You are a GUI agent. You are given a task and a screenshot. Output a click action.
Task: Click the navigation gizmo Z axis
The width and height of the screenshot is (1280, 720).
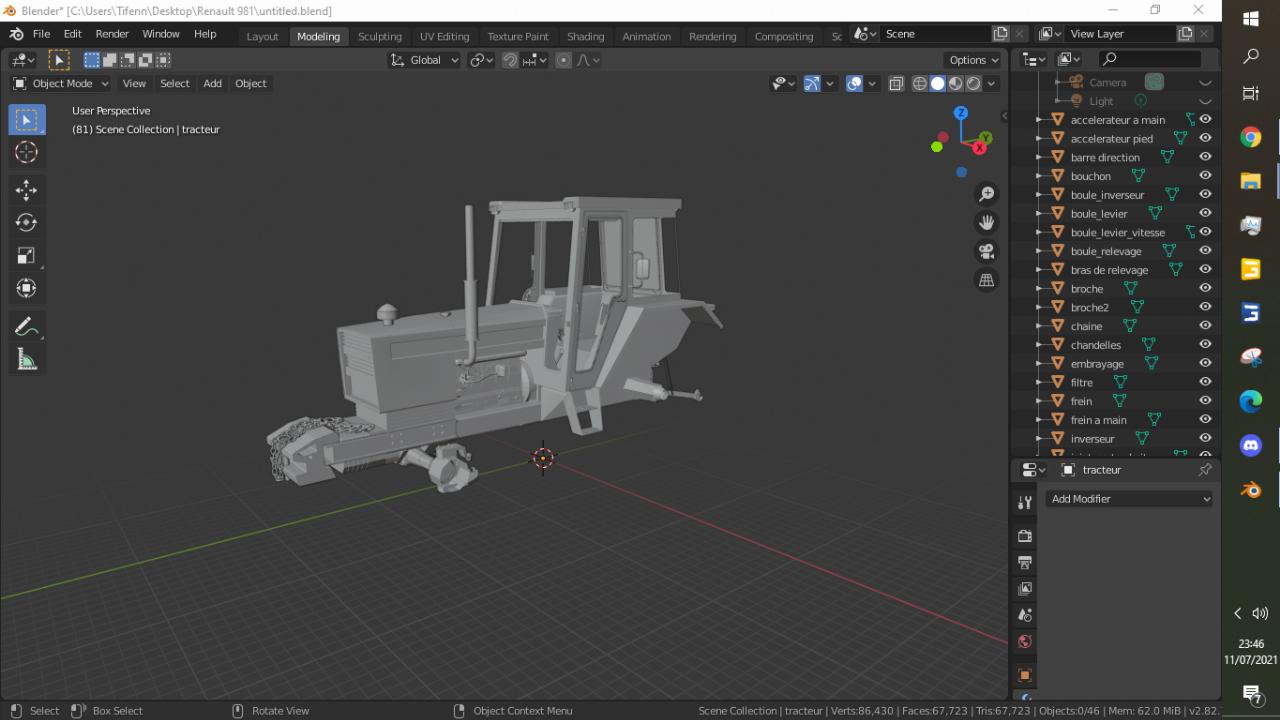(x=961, y=113)
